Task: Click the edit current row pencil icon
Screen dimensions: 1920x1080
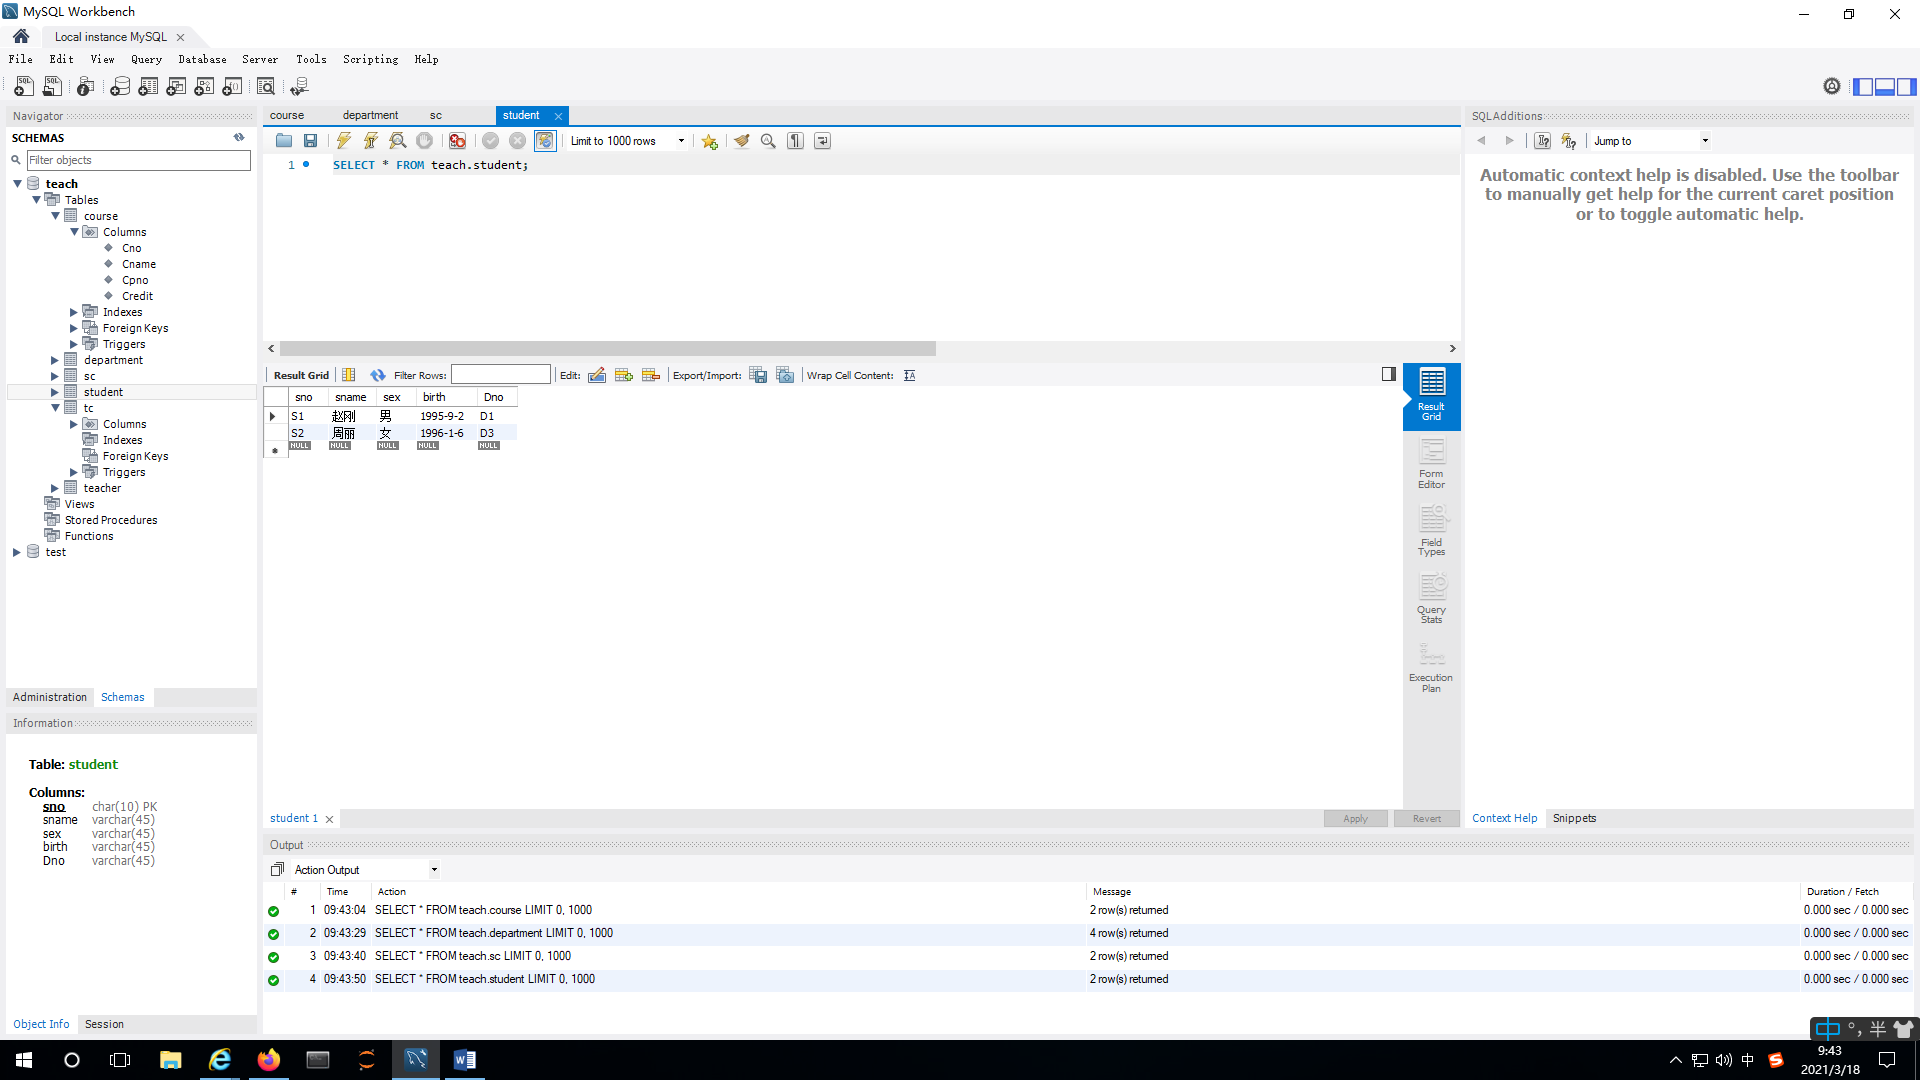Action: [x=597, y=375]
